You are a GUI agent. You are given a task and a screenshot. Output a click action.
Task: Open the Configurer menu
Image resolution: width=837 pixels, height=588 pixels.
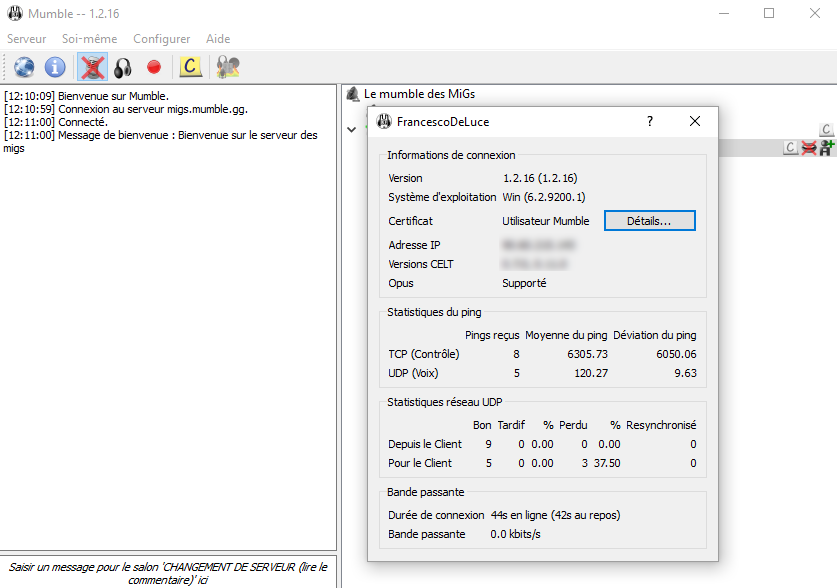click(161, 39)
